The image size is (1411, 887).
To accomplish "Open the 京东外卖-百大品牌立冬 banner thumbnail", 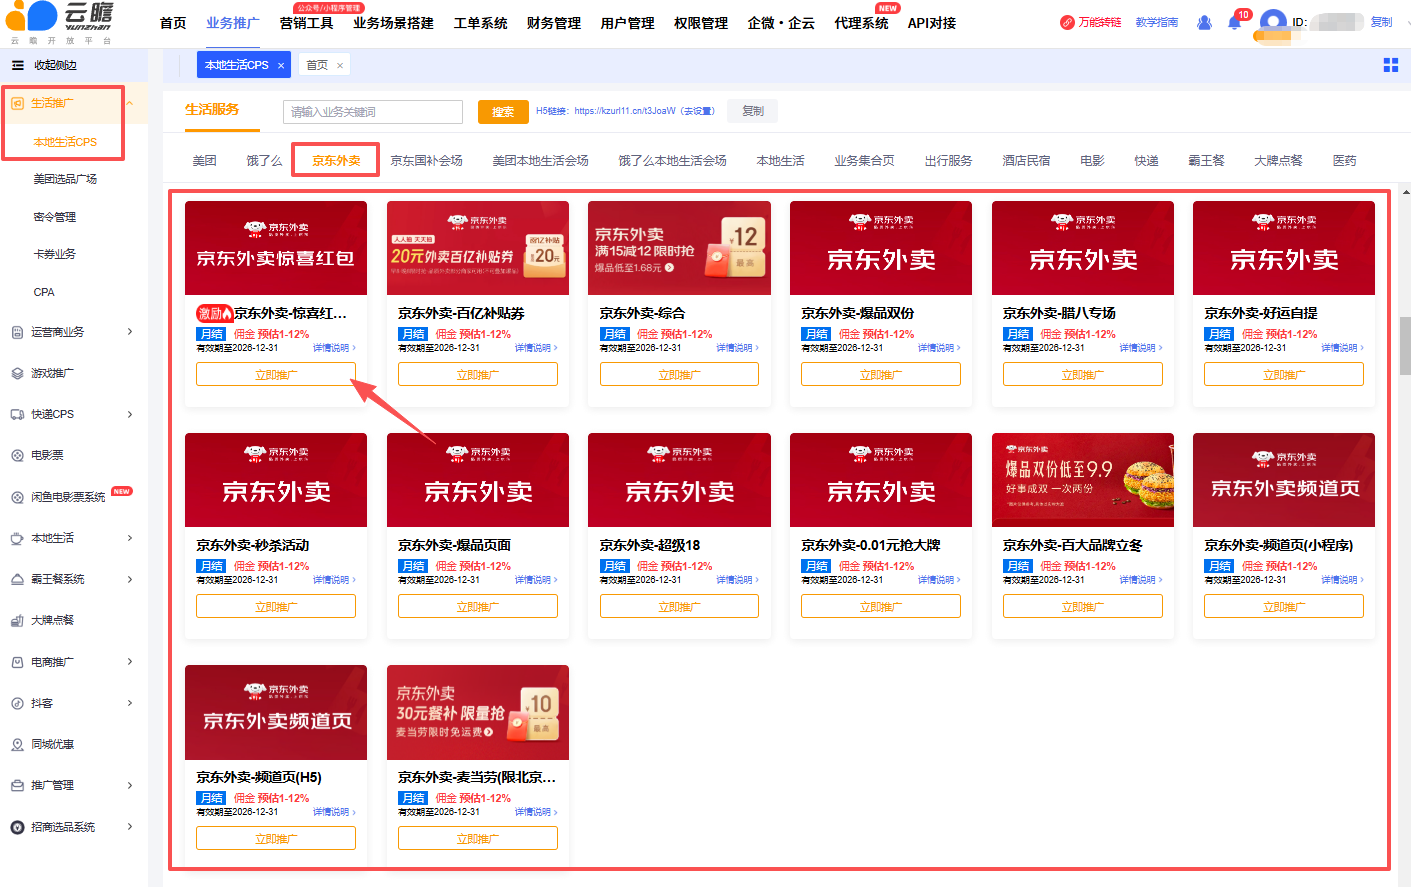I will 1082,480.
